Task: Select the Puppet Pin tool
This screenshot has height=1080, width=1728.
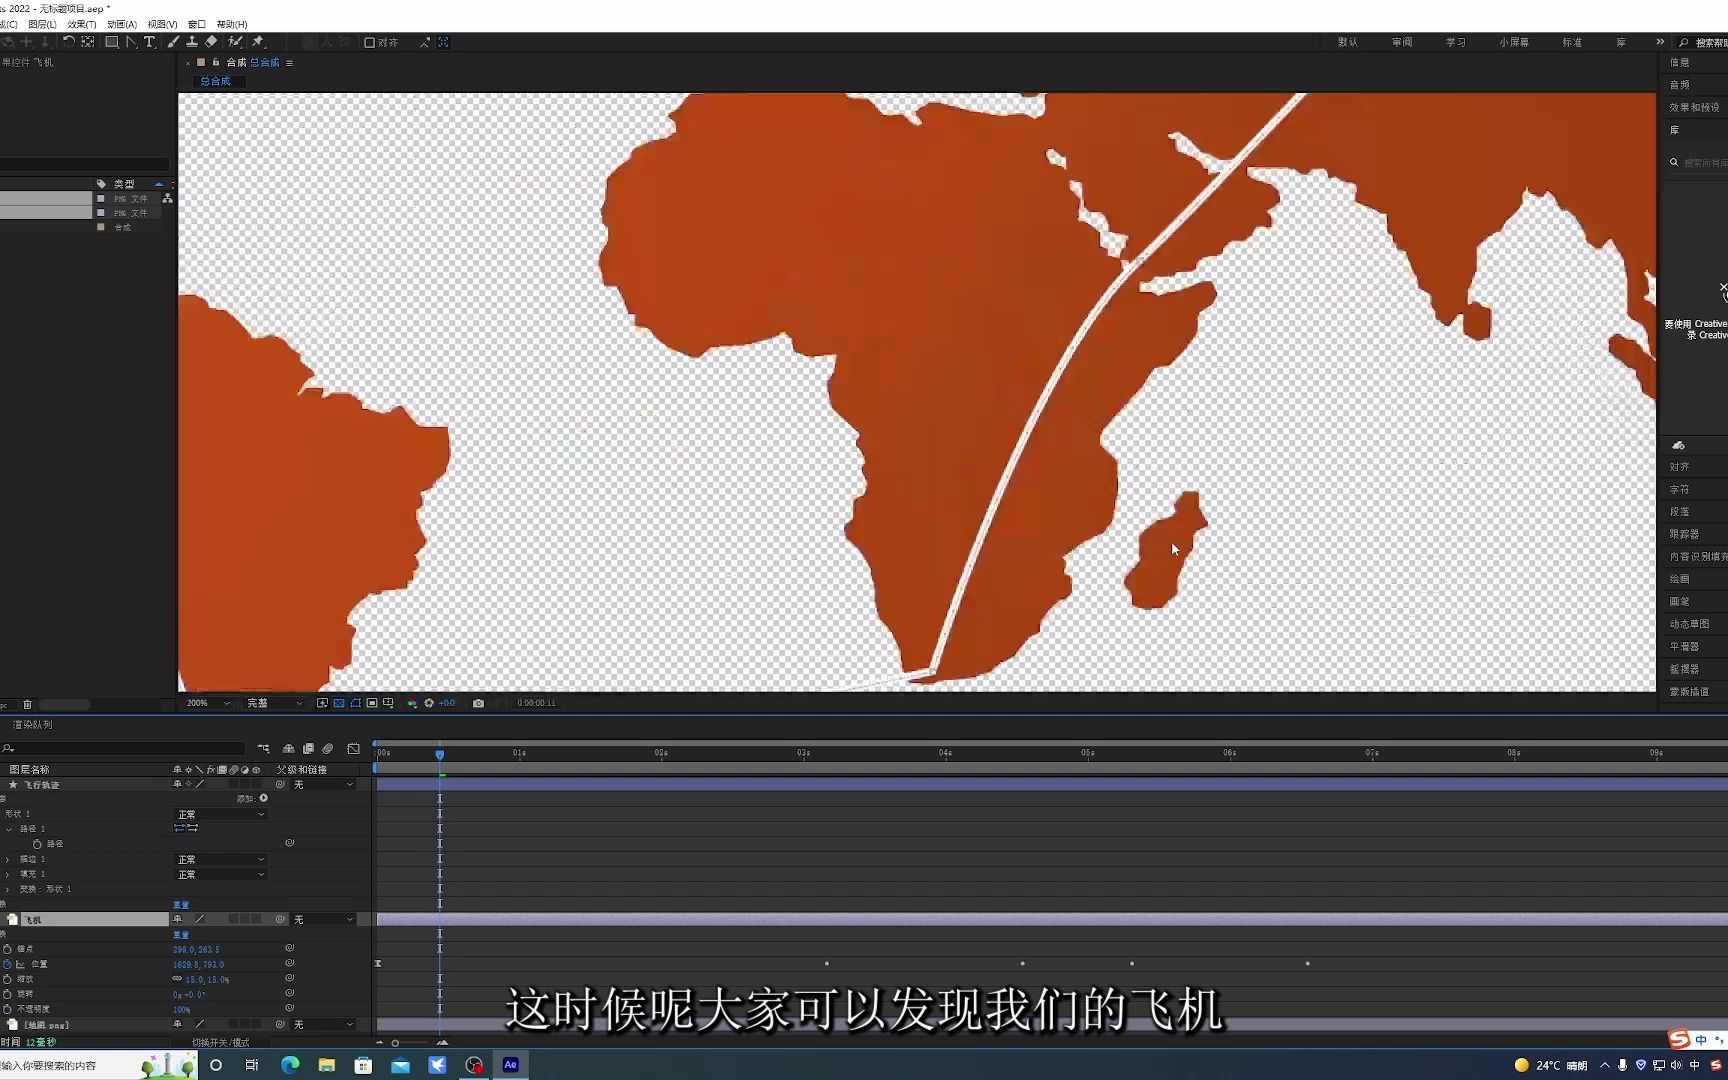Action: click(258, 42)
